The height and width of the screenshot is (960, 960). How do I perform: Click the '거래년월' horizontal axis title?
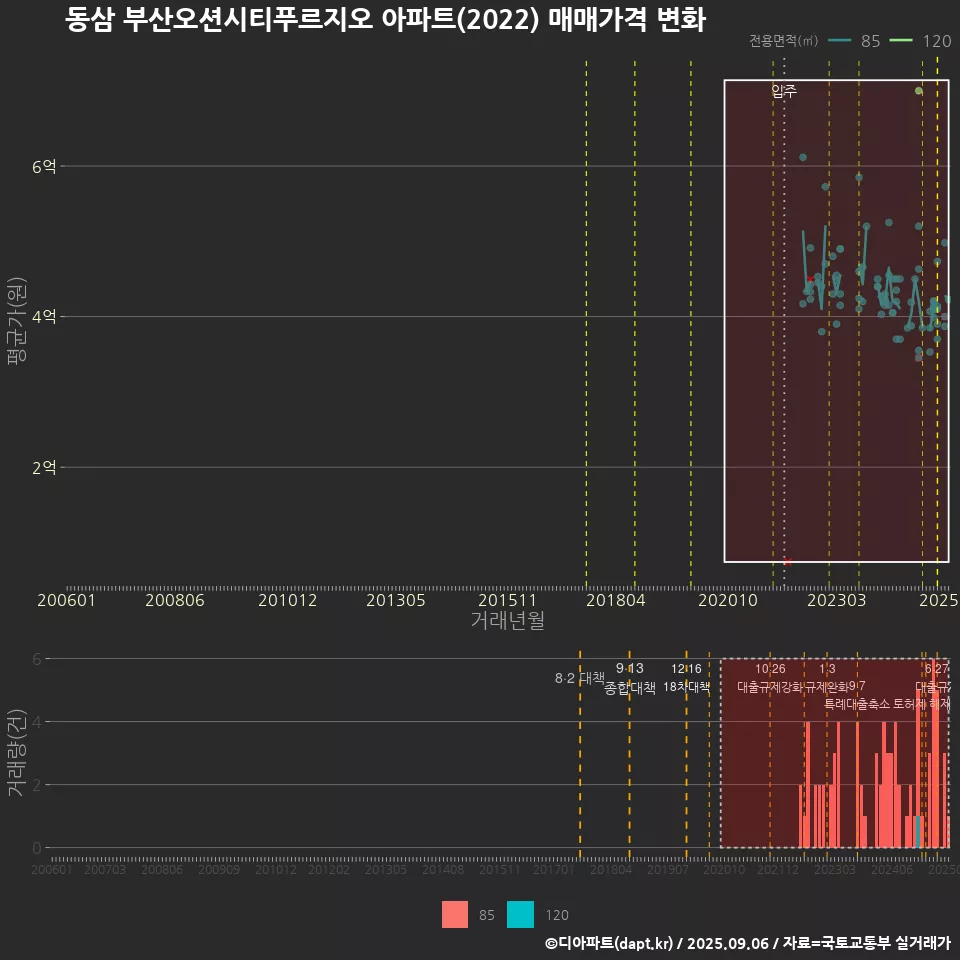[x=508, y=620]
